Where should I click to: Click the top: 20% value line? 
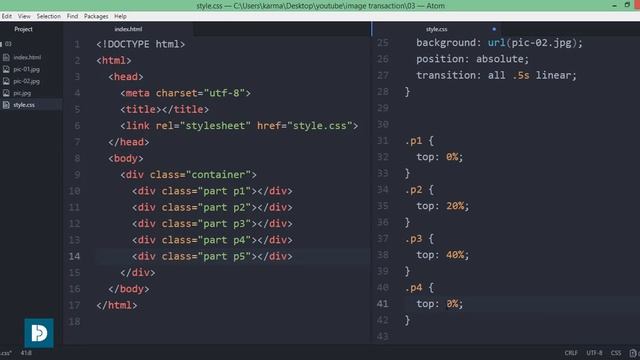443,206
